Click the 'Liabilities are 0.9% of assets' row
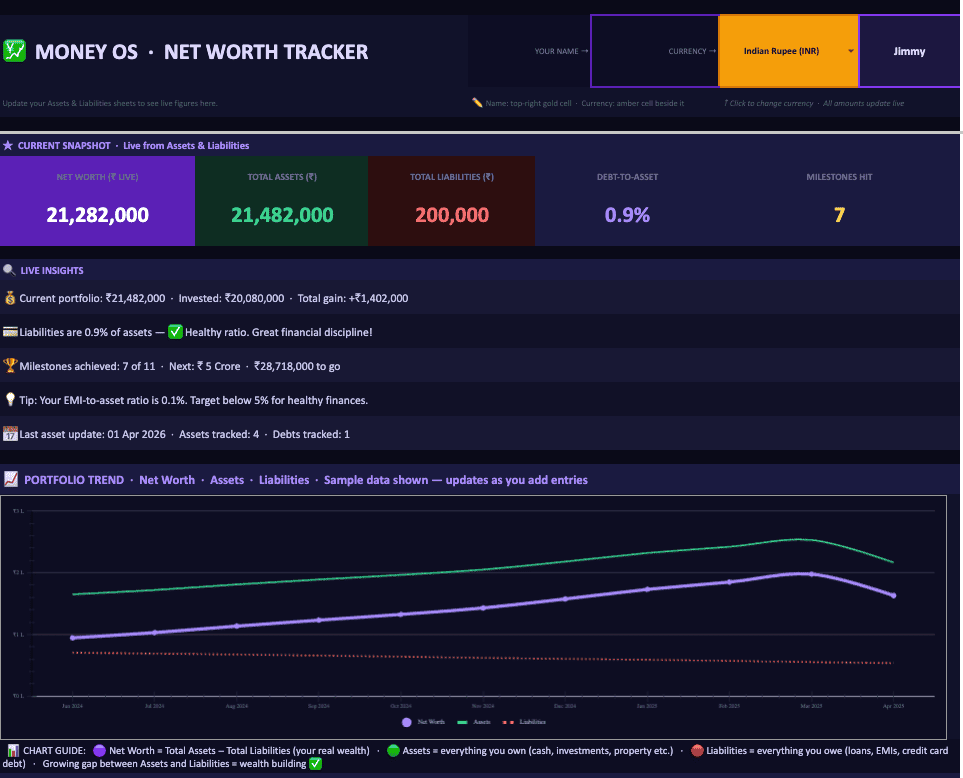Viewport: 963px width, 778px height. pyautogui.click(x=480, y=332)
